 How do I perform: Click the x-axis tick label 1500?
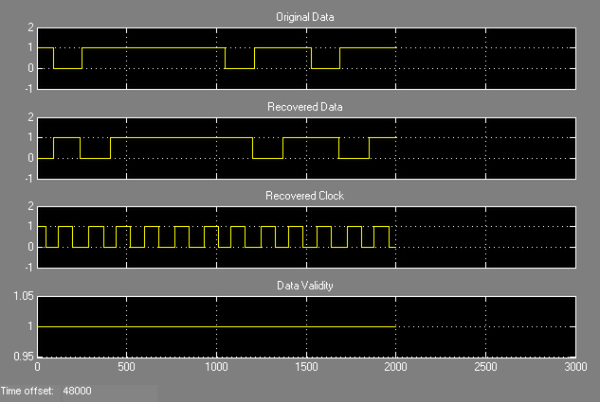tap(306, 367)
